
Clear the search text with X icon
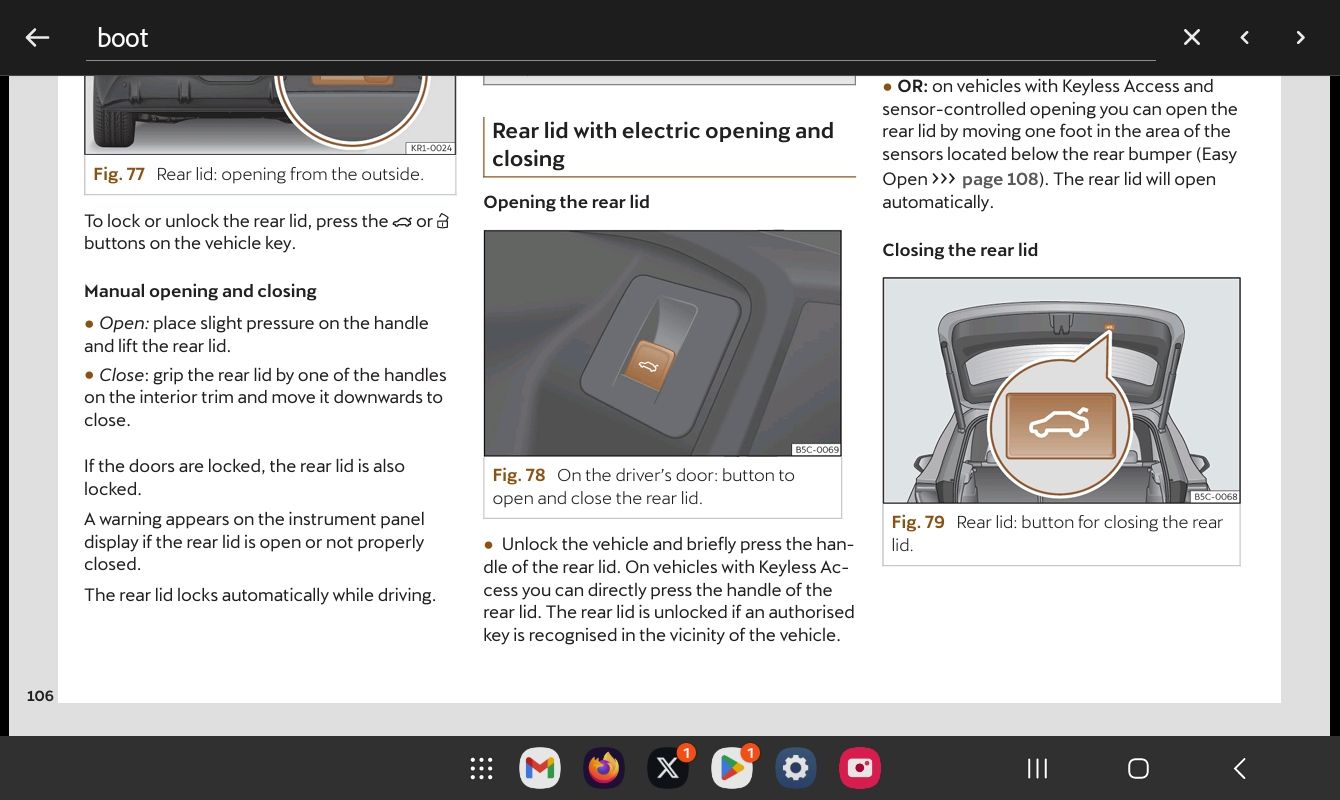[x=1191, y=38]
